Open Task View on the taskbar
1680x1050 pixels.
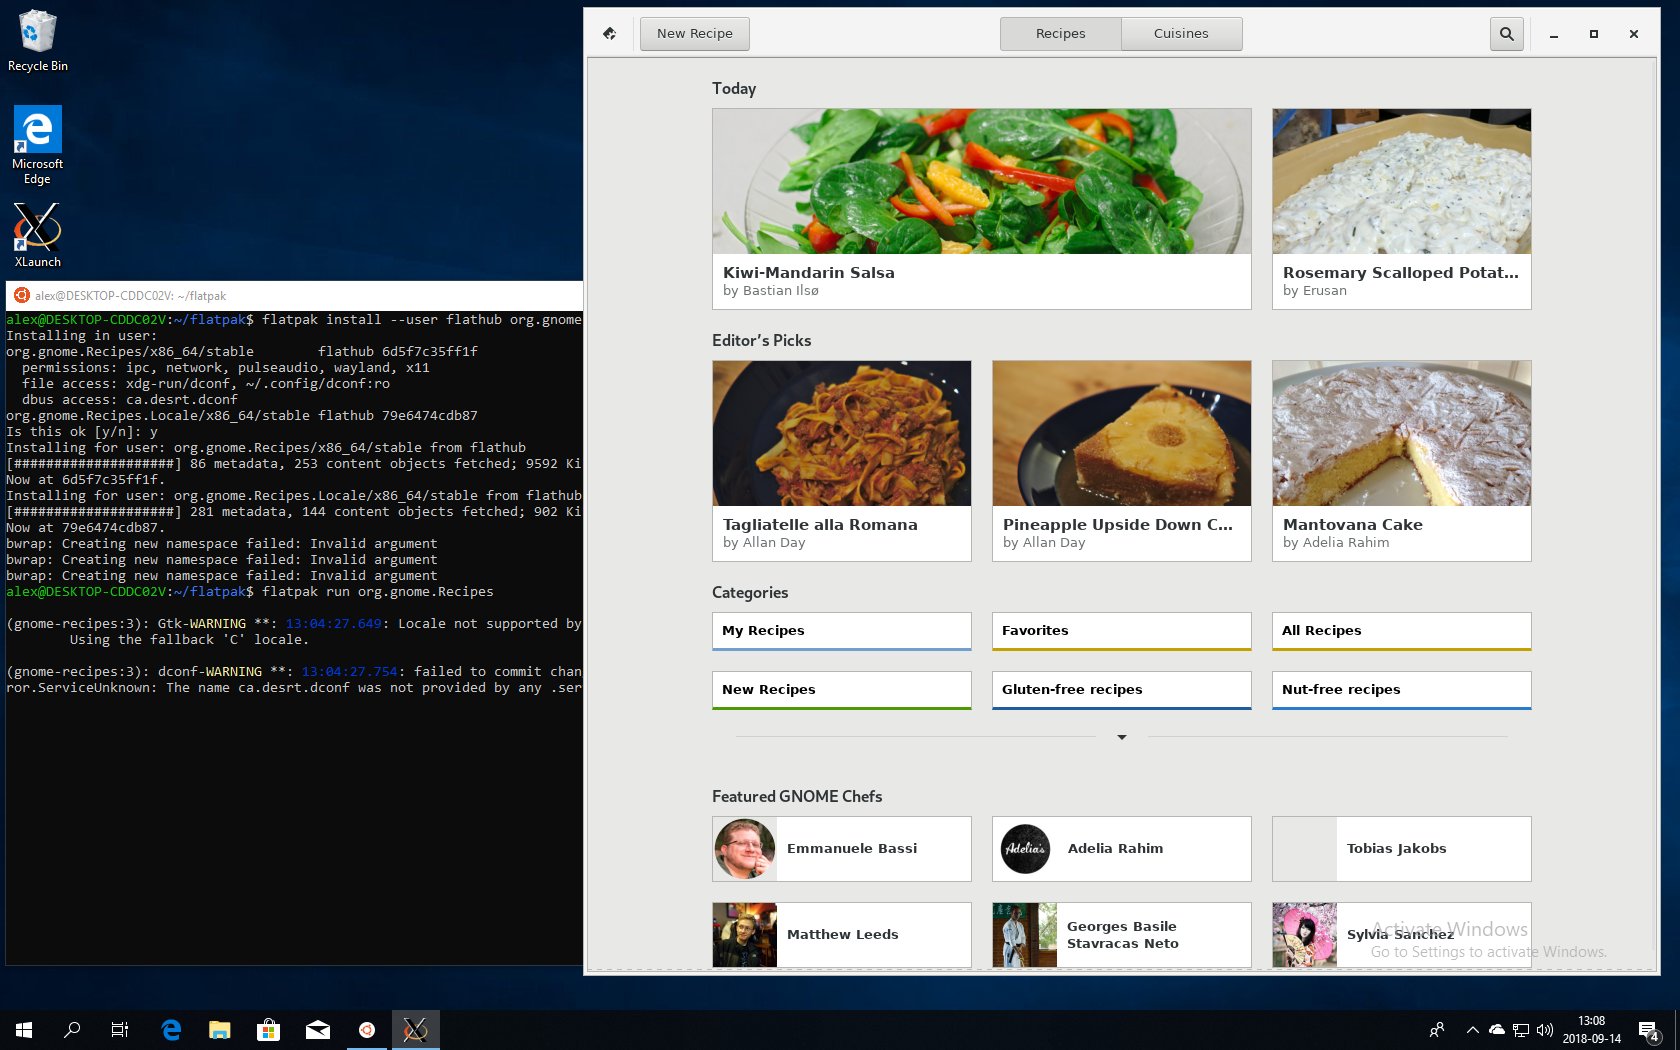119,1029
